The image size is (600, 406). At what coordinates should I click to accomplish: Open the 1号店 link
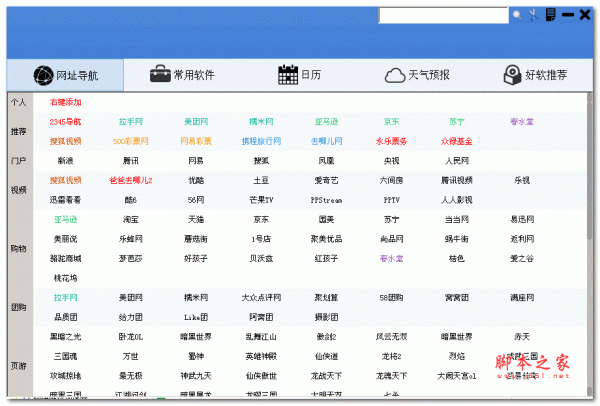(261, 239)
